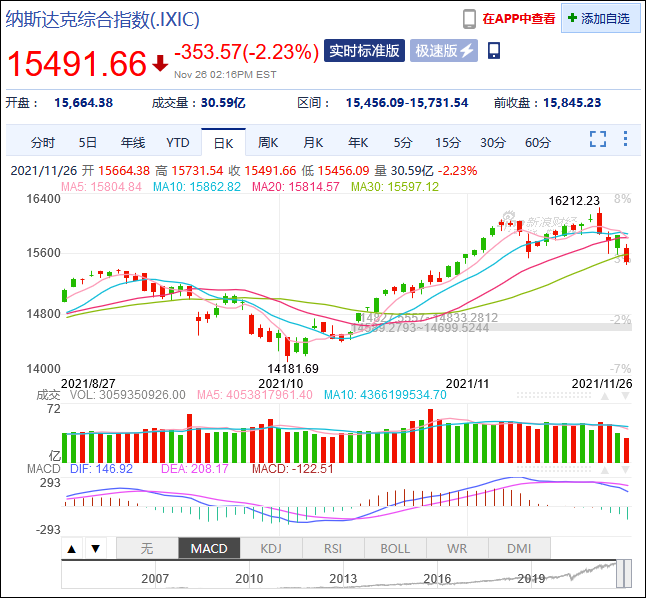The width and height of the screenshot is (646, 598).
Task: Open the 年线 chart tab
Action: coord(133,143)
